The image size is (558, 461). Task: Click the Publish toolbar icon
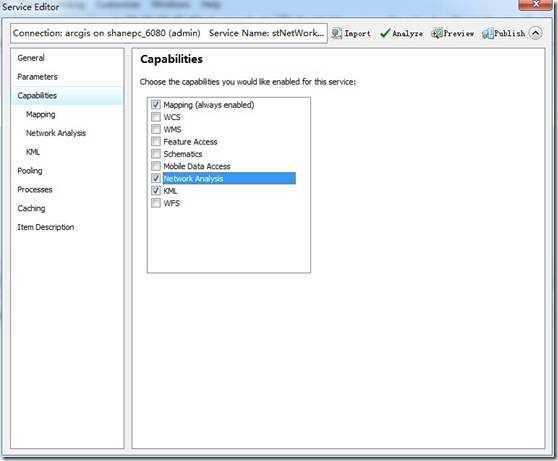coord(487,33)
